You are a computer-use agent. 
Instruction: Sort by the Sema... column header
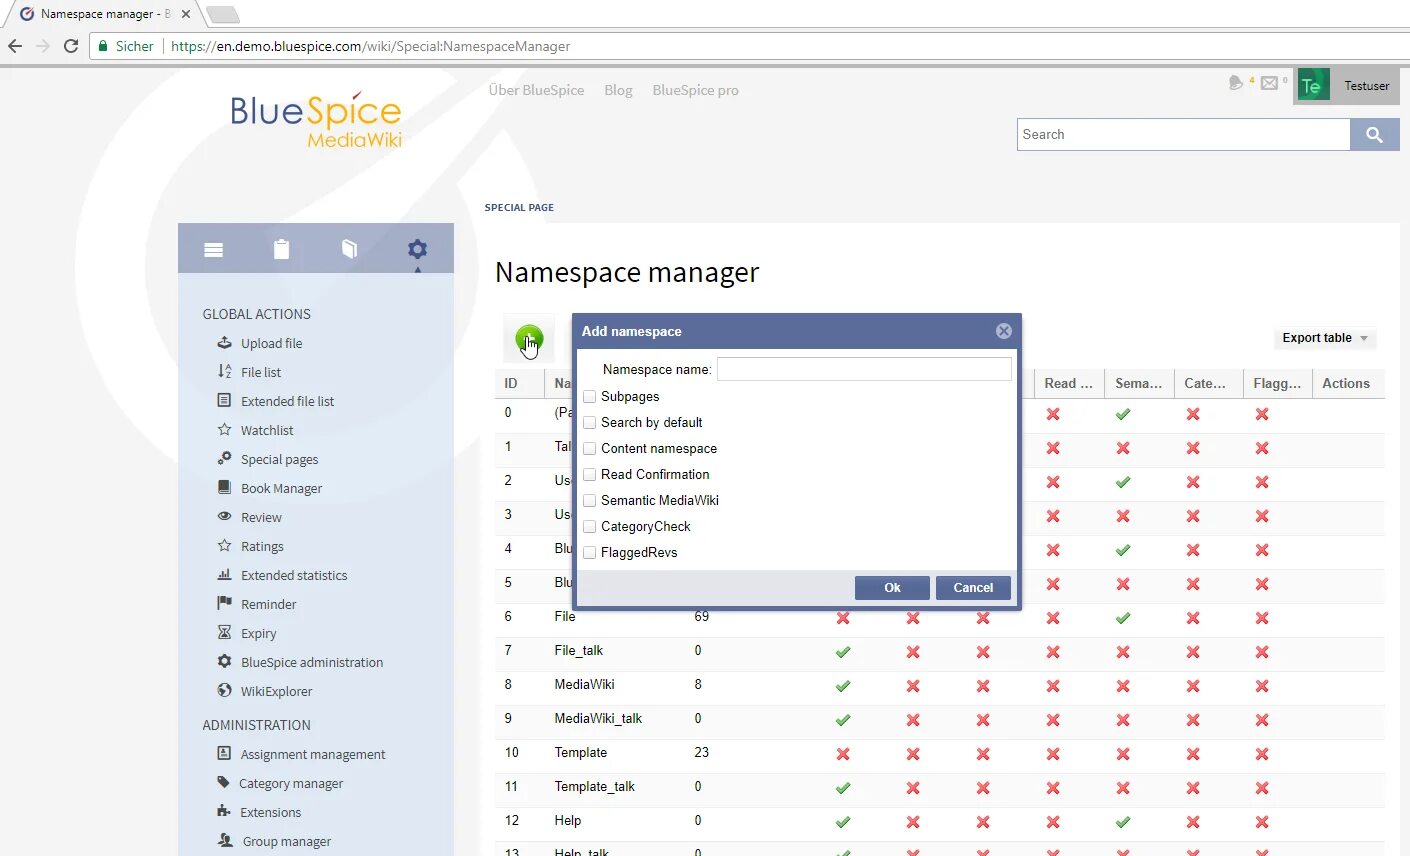pyautogui.click(x=1139, y=384)
